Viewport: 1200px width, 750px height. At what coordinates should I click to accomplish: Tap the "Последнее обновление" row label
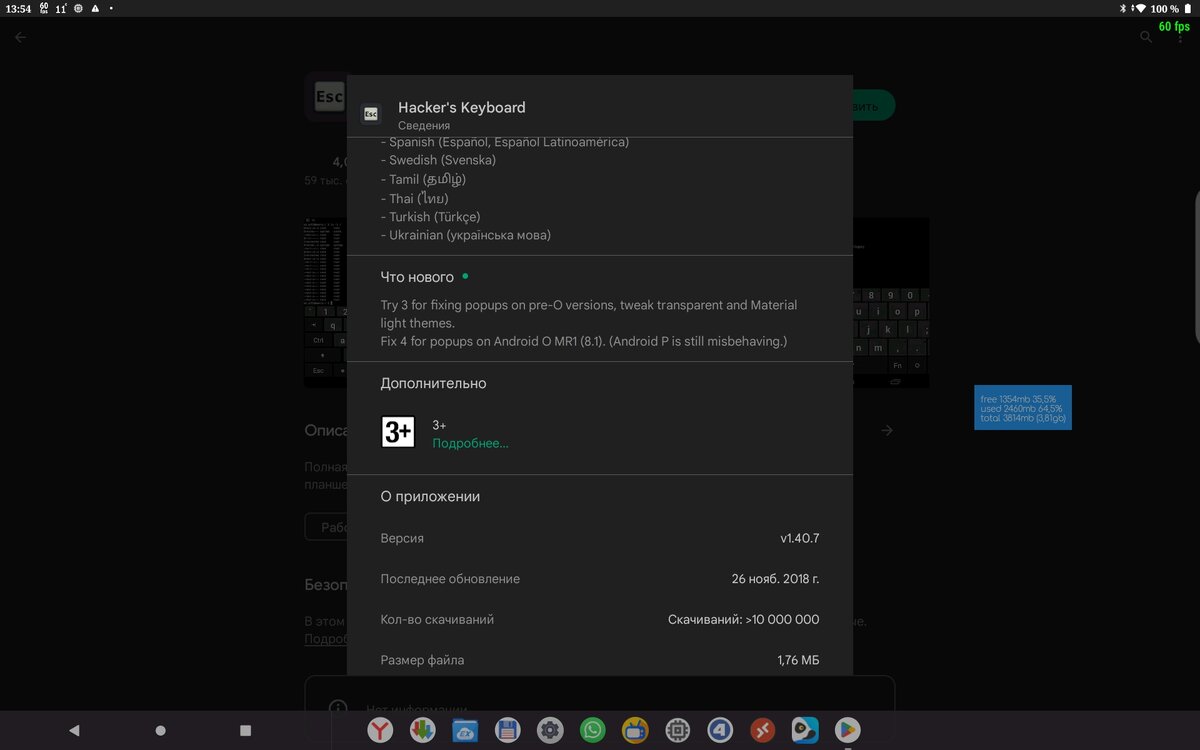coord(450,579)
